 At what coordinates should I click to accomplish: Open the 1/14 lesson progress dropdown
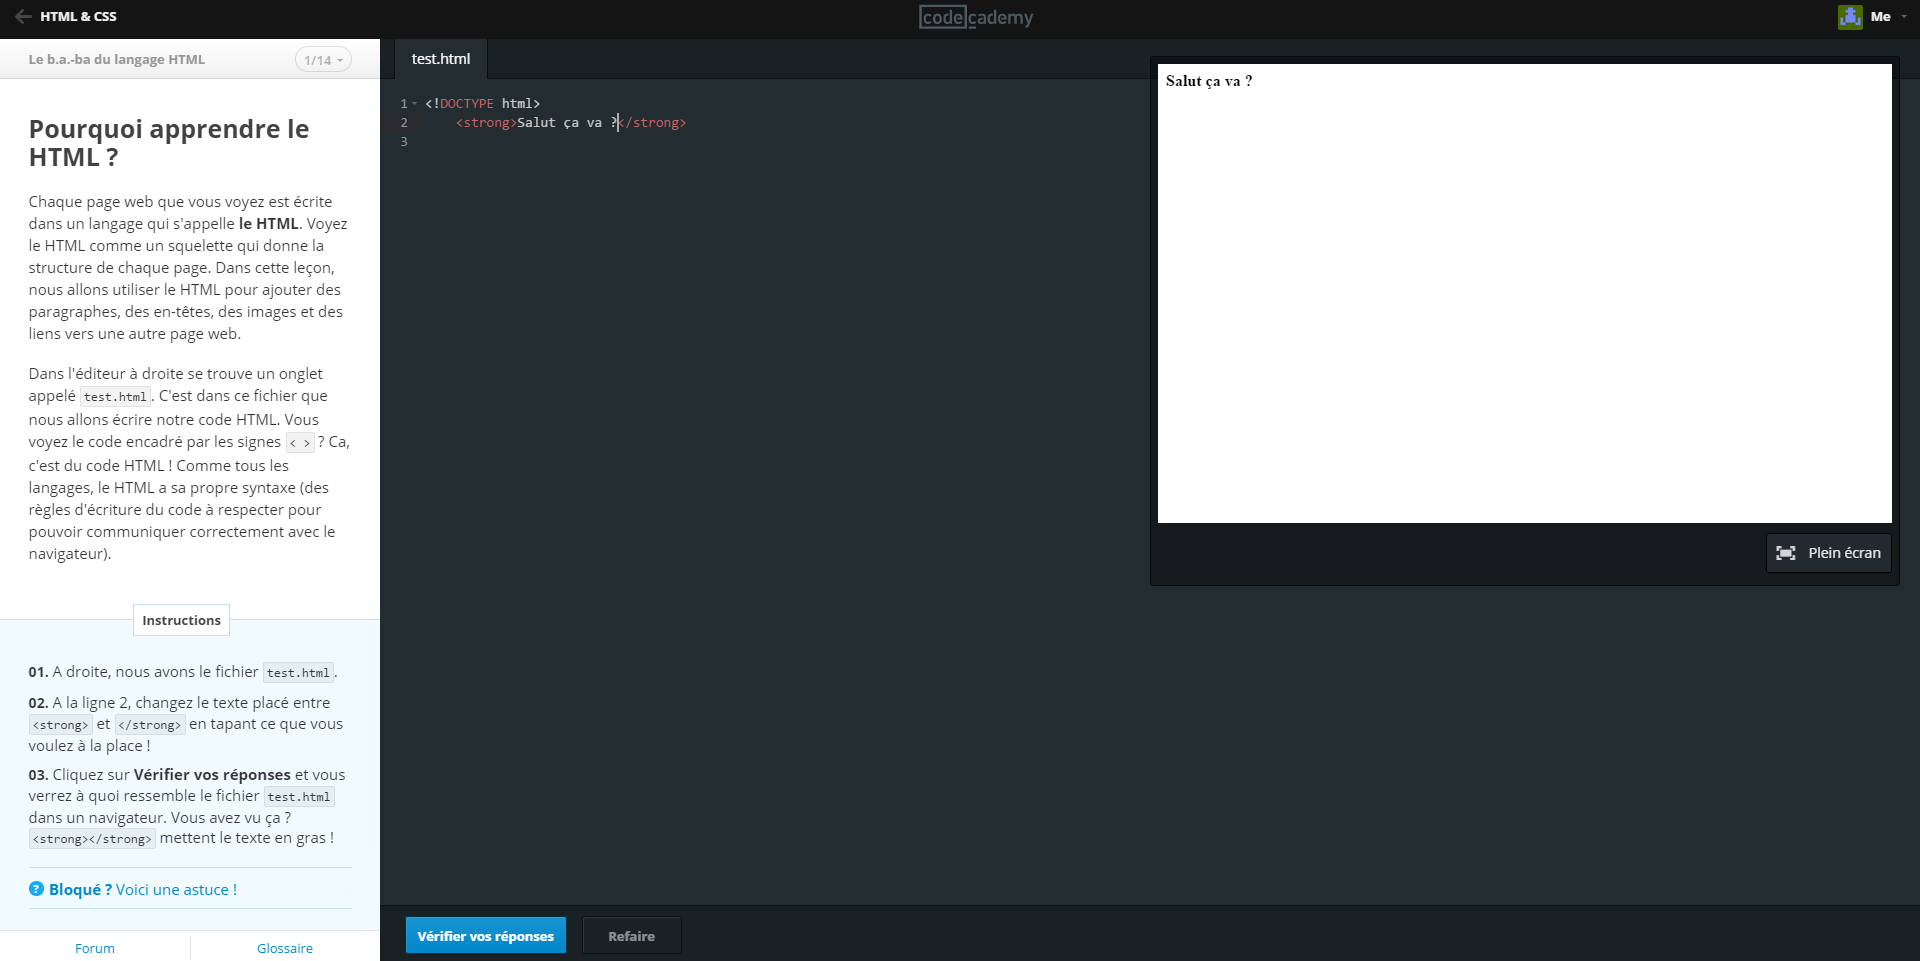(323, 60)
